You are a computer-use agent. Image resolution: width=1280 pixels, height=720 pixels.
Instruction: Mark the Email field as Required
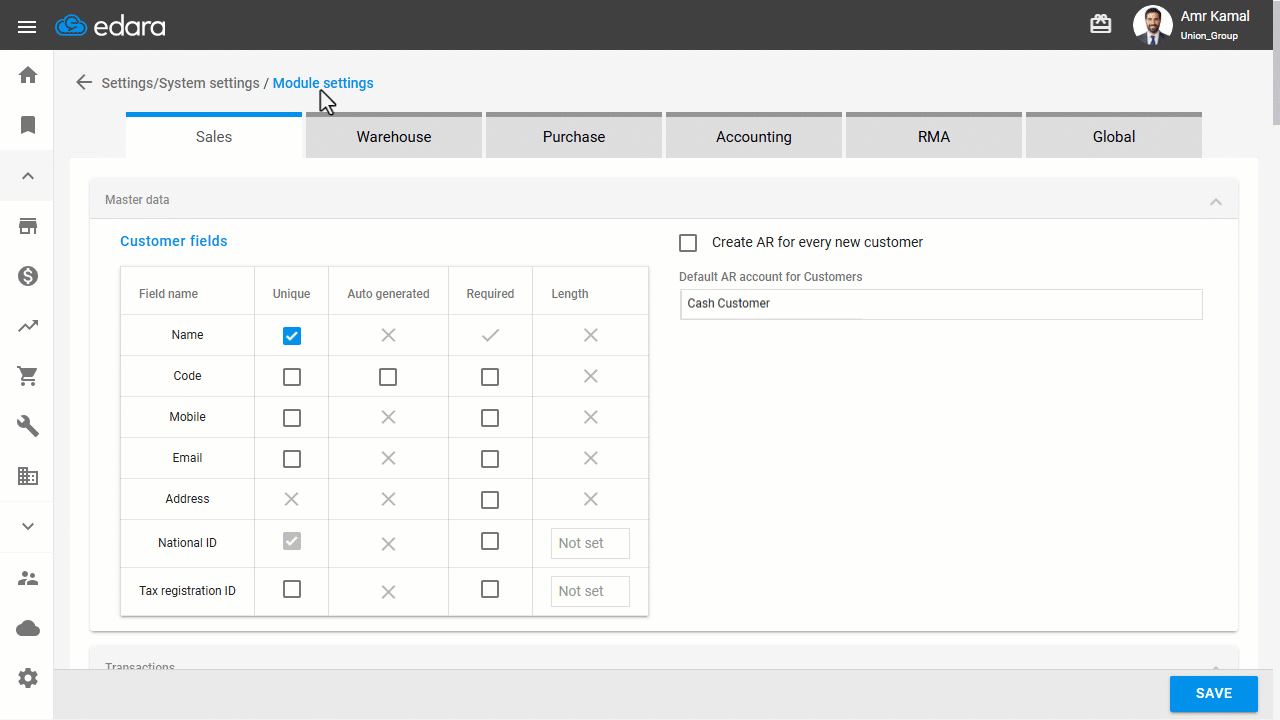tap(490, 459)
